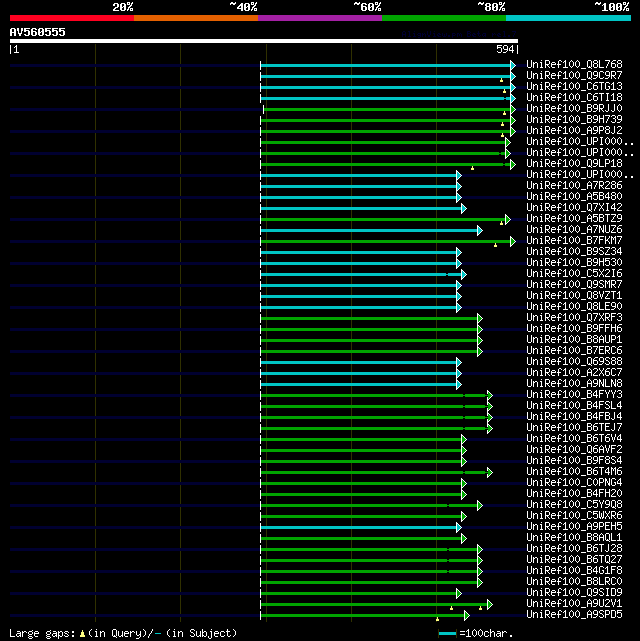The width and height of the screenshot is (640, 641).
Task: Select the UniRef100_A9PEH5 label
Action: tap(574, 527)
